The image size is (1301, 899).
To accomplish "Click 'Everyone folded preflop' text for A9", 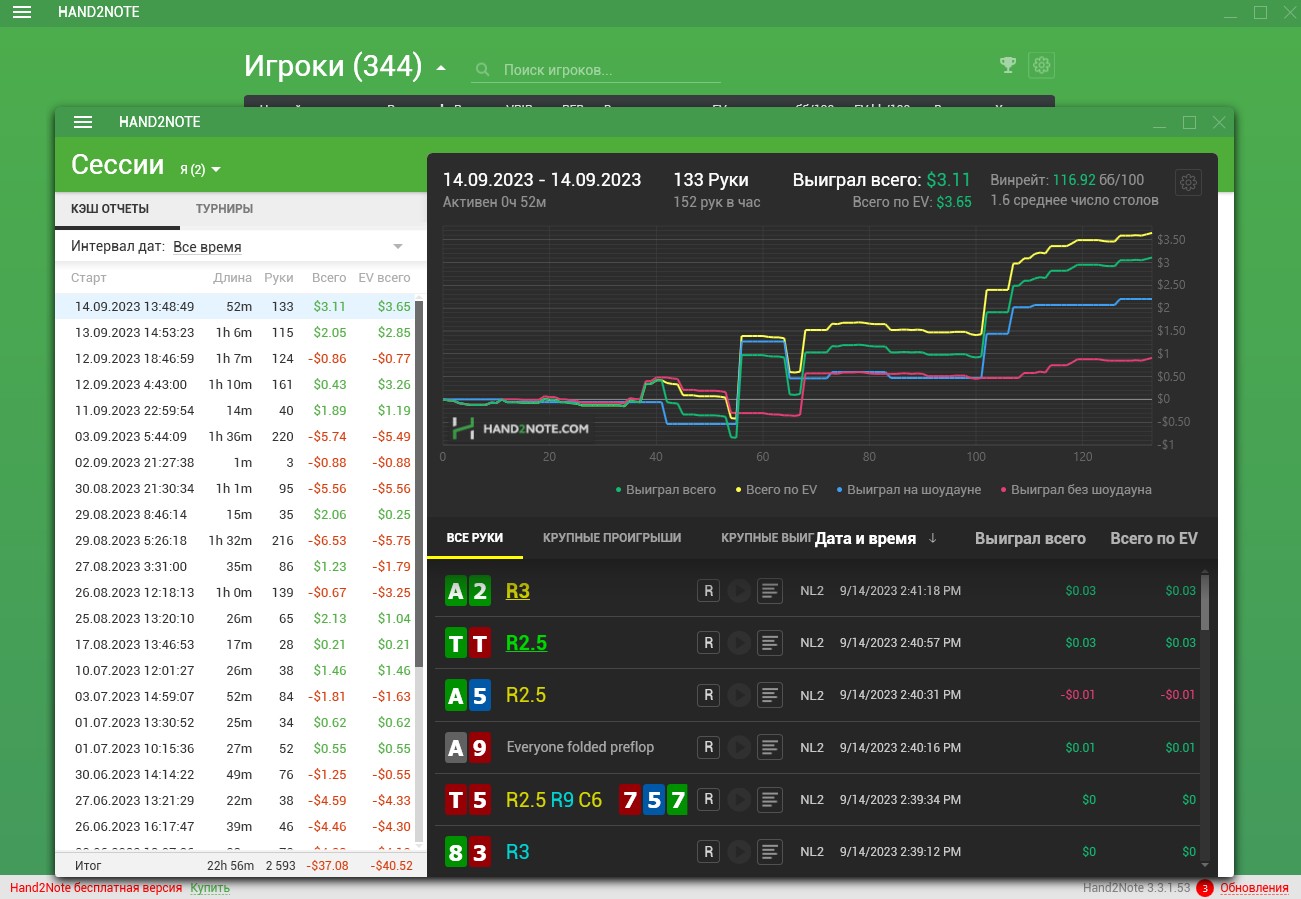I will (x=580, y=747).
